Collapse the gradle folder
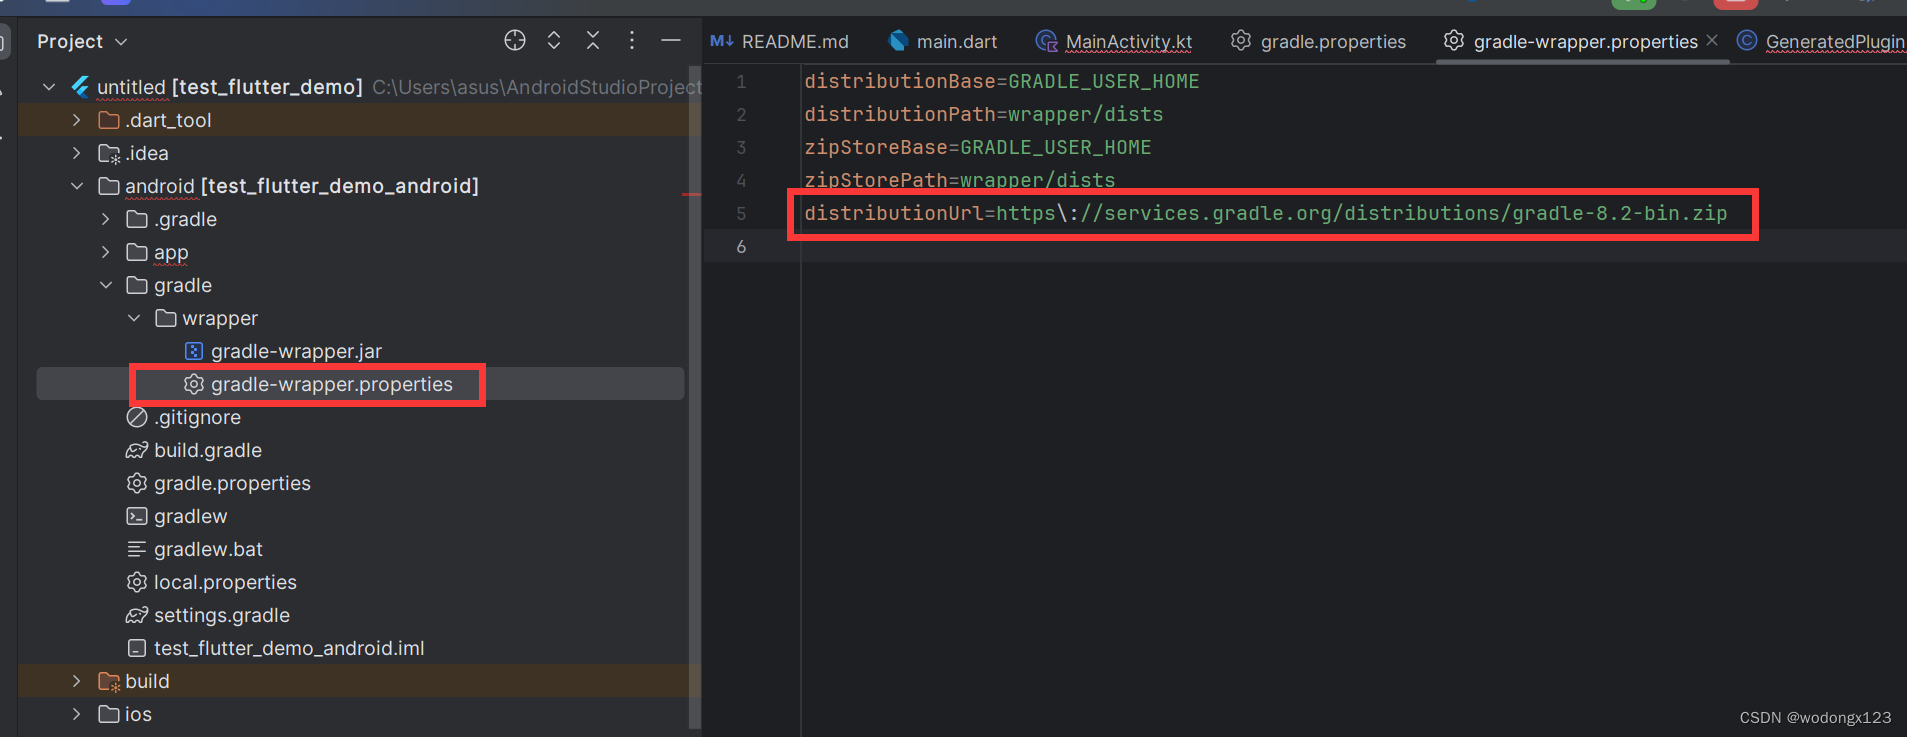1907x737 pixels. pos(106,285)
